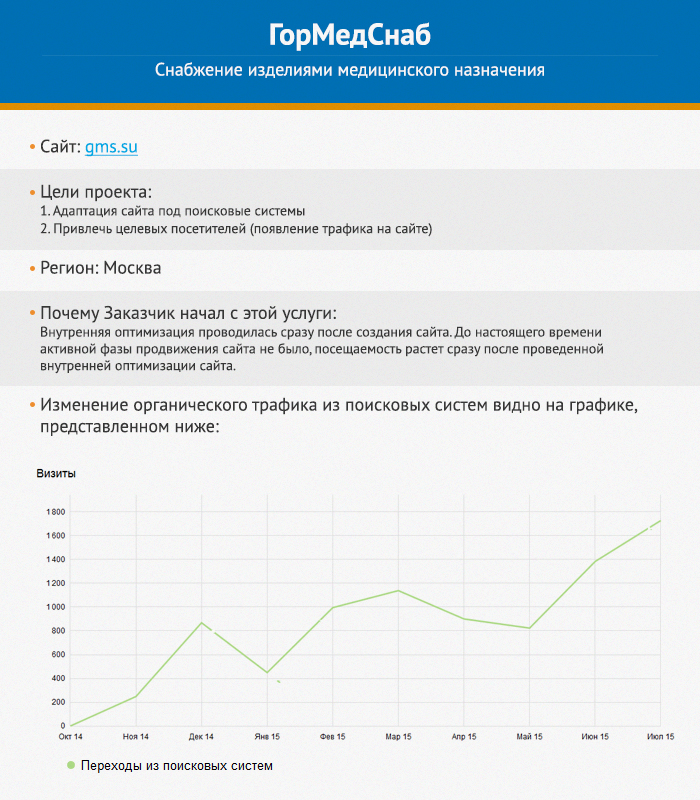Click the orange bullet beside Почему Заказчик
Screen dimensions: 700x800
click(x=32, y=312)
